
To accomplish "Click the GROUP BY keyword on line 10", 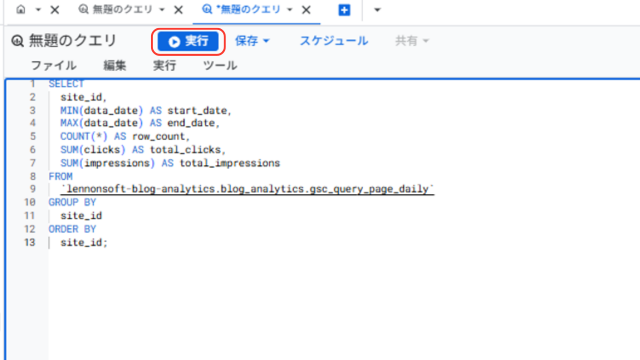I will coord(72,202).
